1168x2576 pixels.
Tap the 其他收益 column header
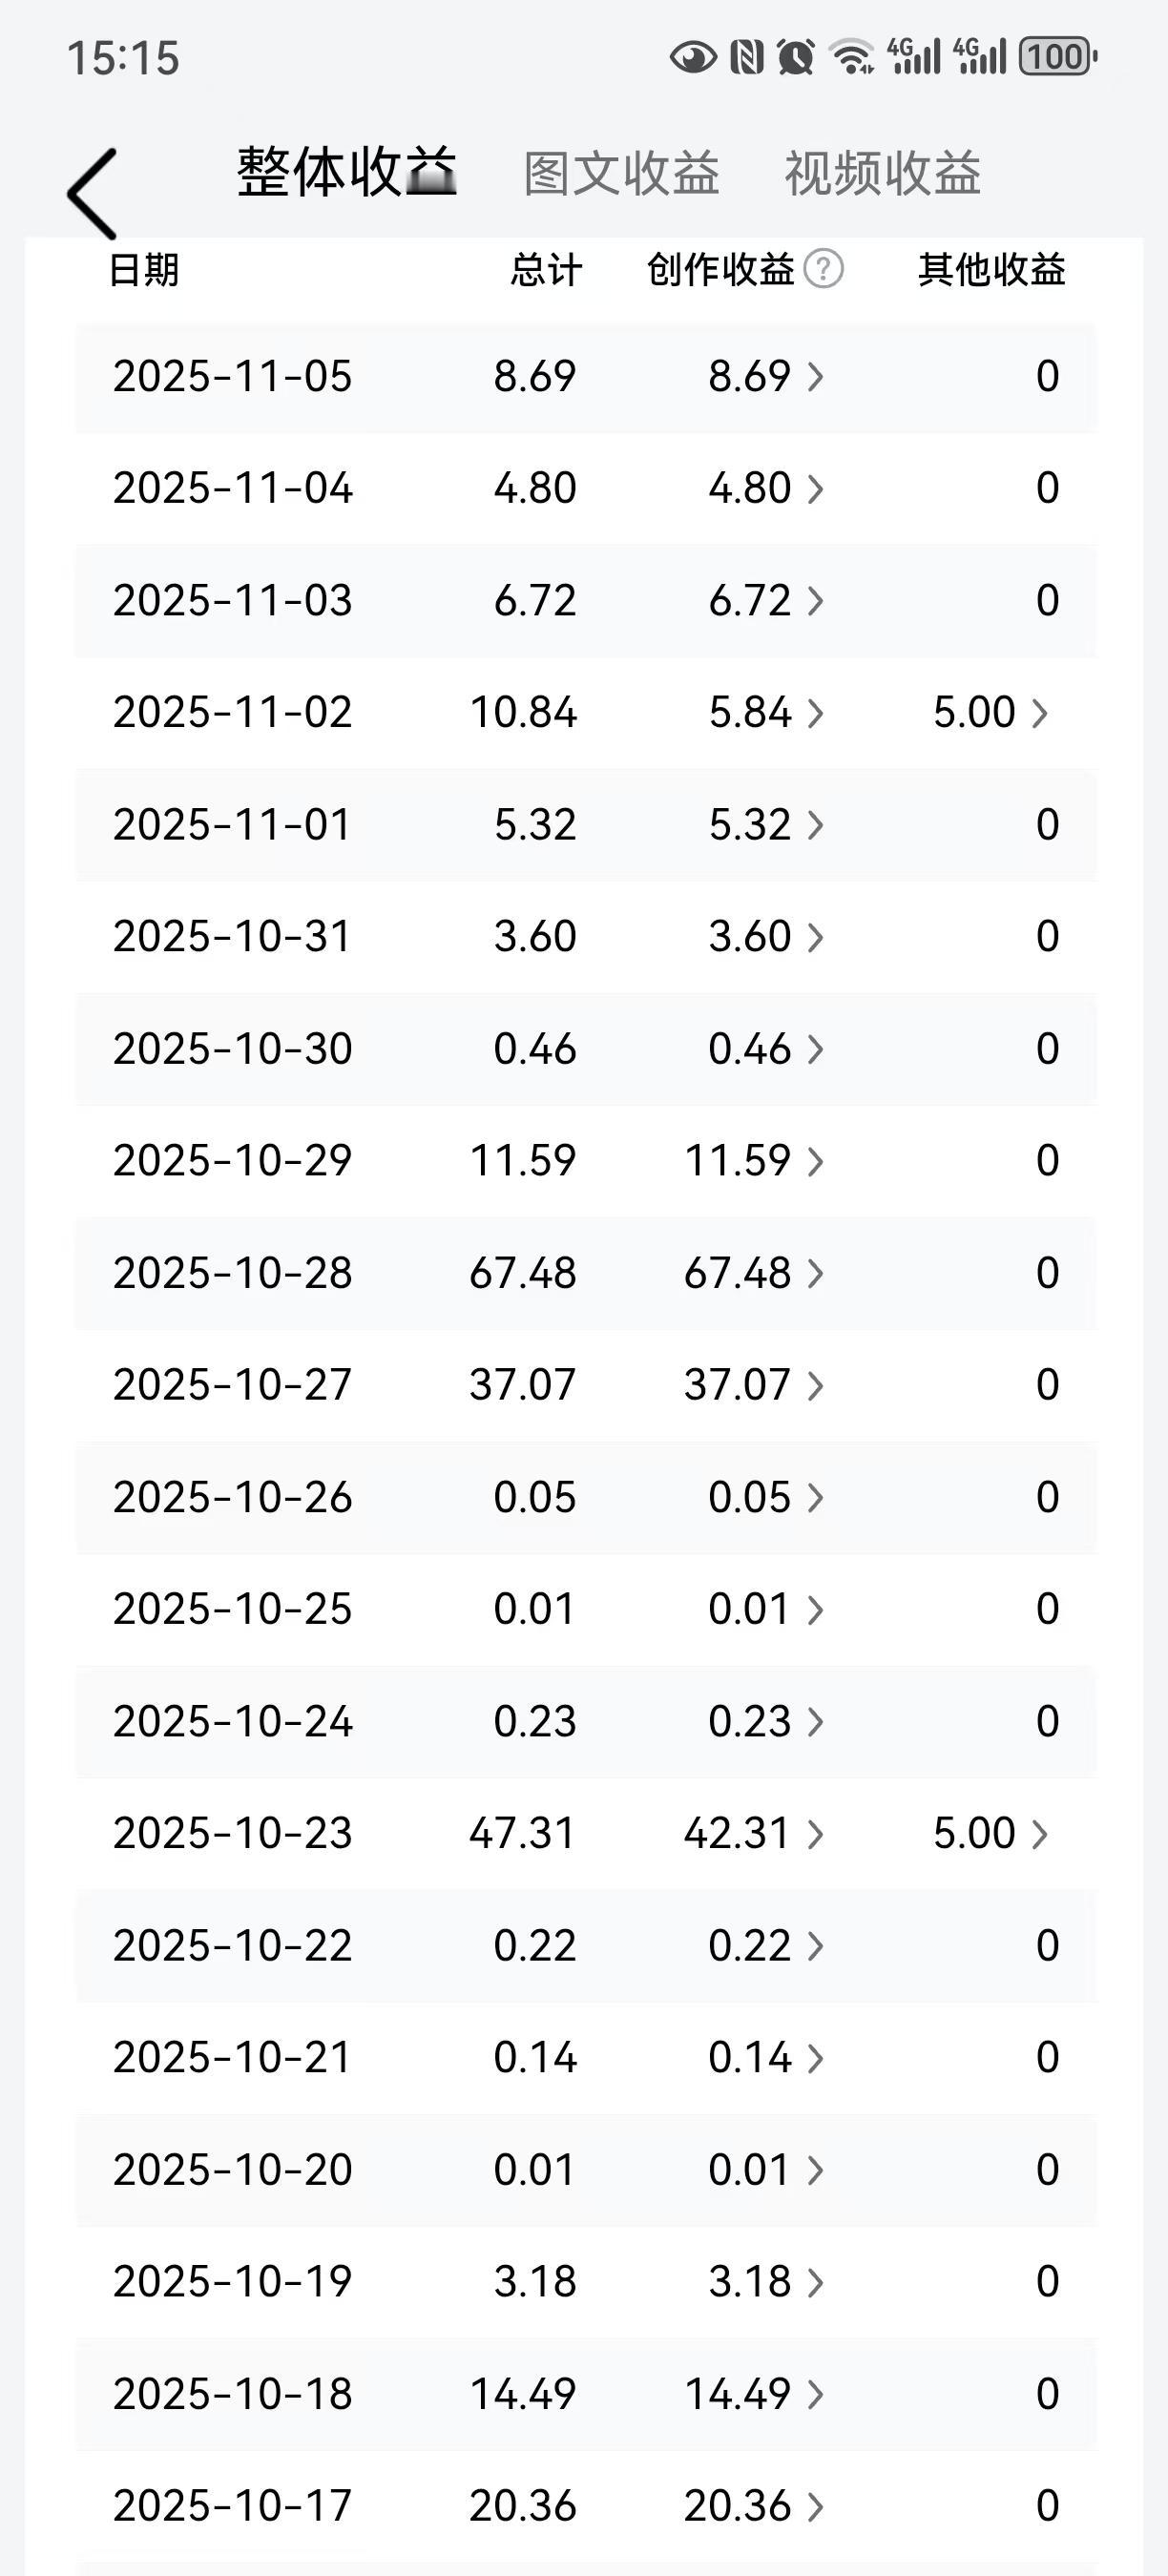point(992,270)
